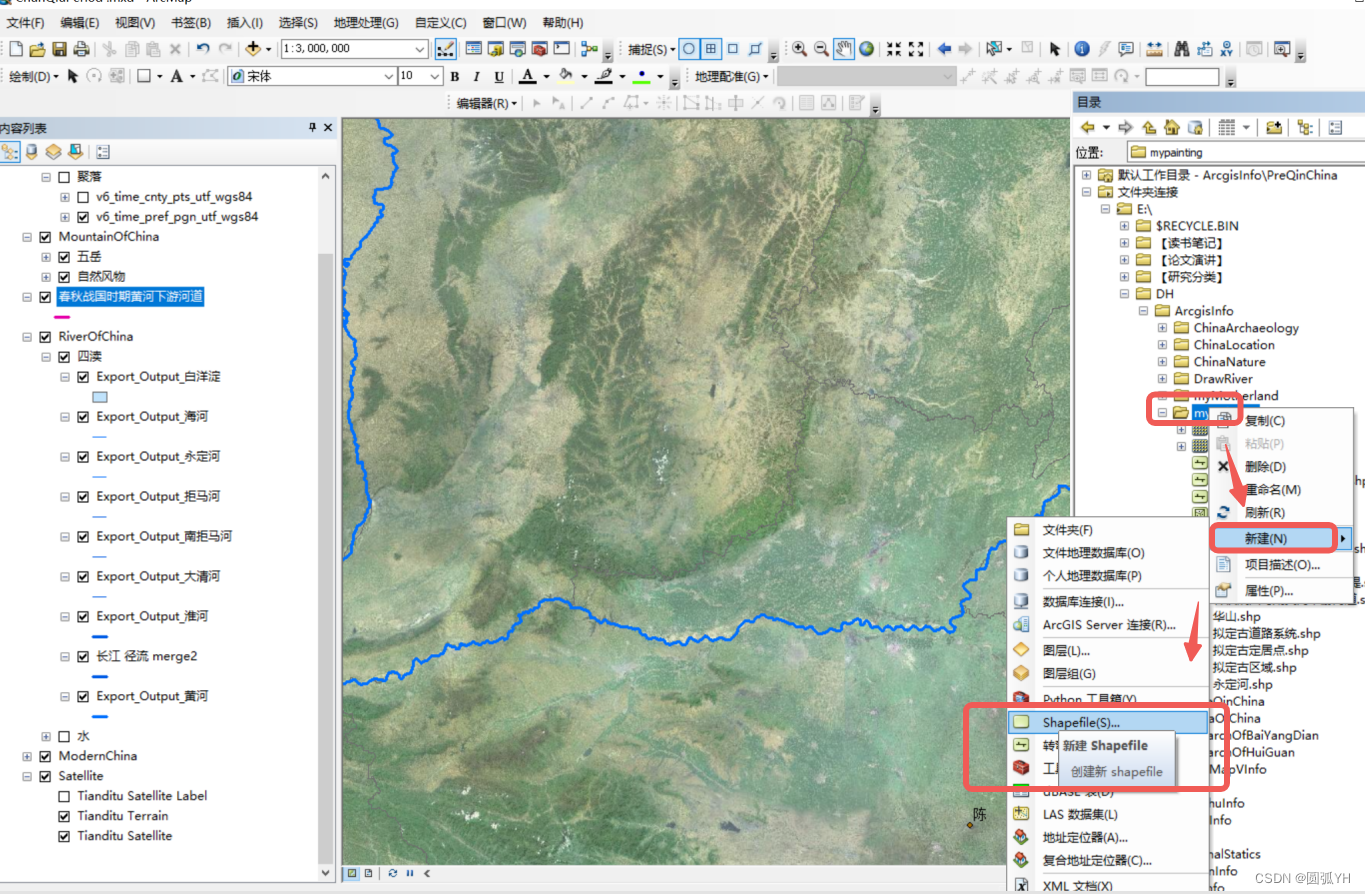Select the Zoom In magnifier tool
The height and width of the screenshot is (894, 1365).
799,48
